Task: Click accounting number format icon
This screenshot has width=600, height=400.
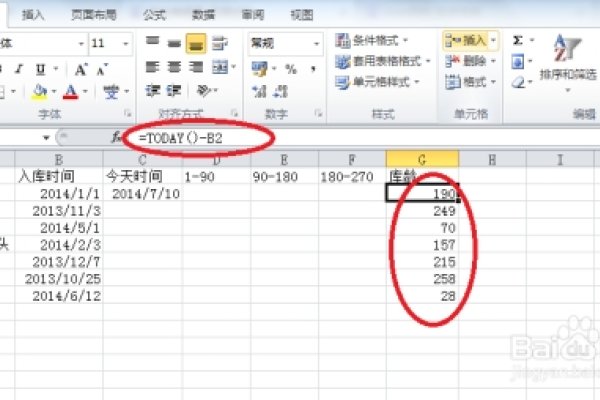Action: point(259,69)
